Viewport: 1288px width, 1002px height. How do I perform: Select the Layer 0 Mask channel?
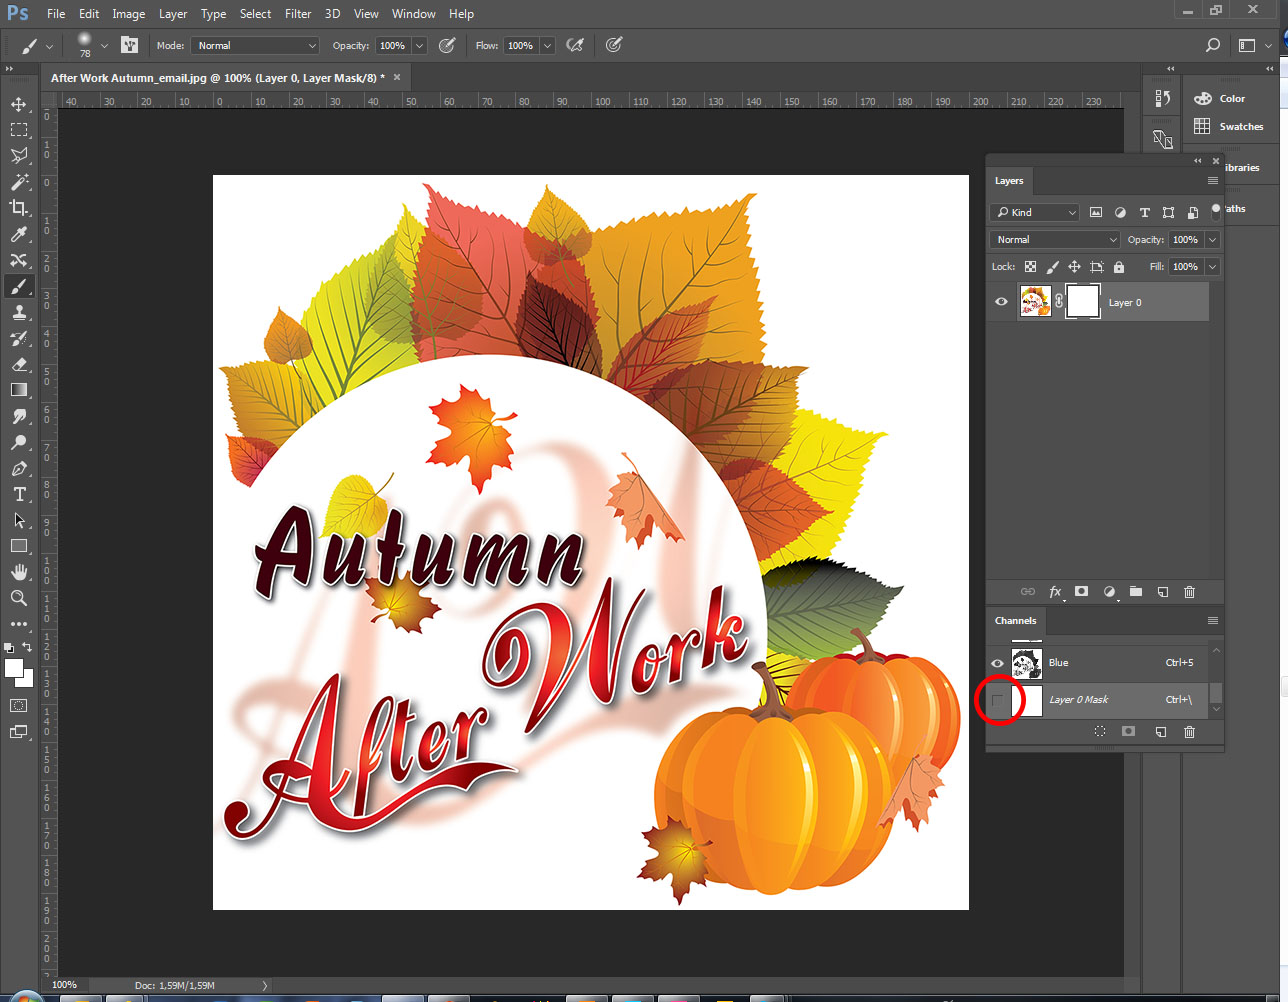(1099, 700)
